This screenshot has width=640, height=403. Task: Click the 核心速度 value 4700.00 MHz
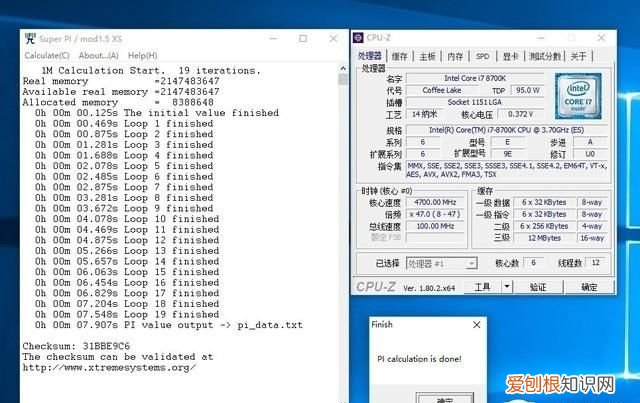435,203
